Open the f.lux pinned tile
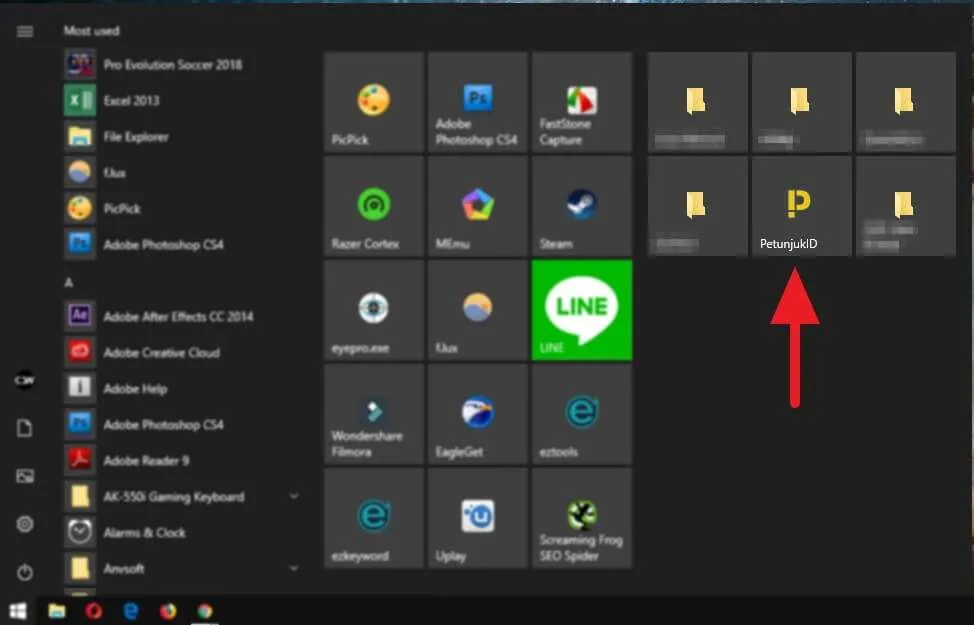Screen dimensions: 974x625 tap(478, 310)
